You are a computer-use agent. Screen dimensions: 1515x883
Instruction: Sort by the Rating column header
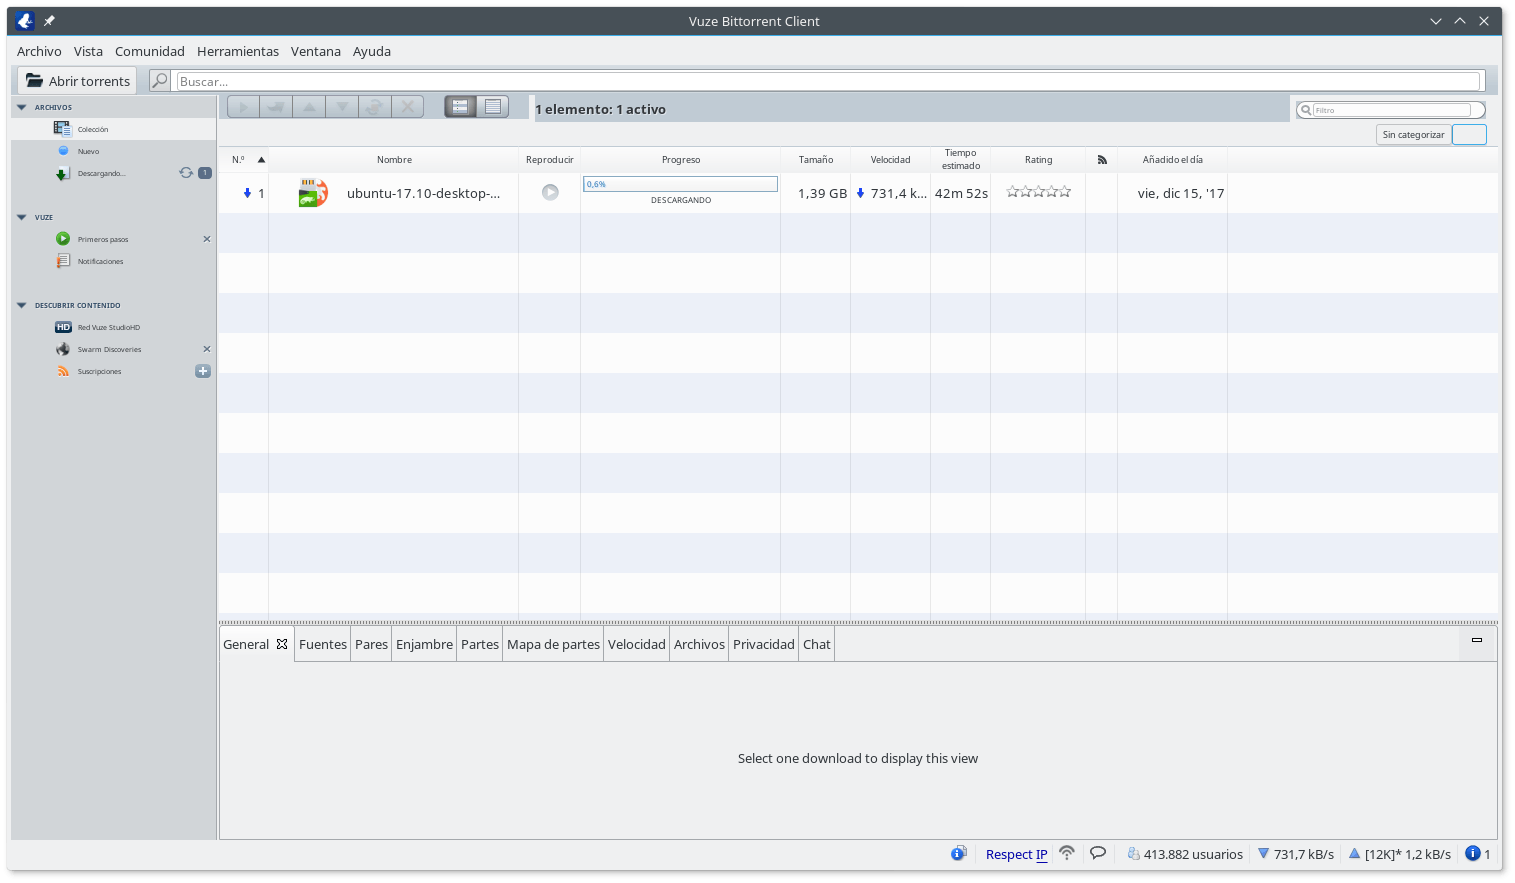(1038, 160)
